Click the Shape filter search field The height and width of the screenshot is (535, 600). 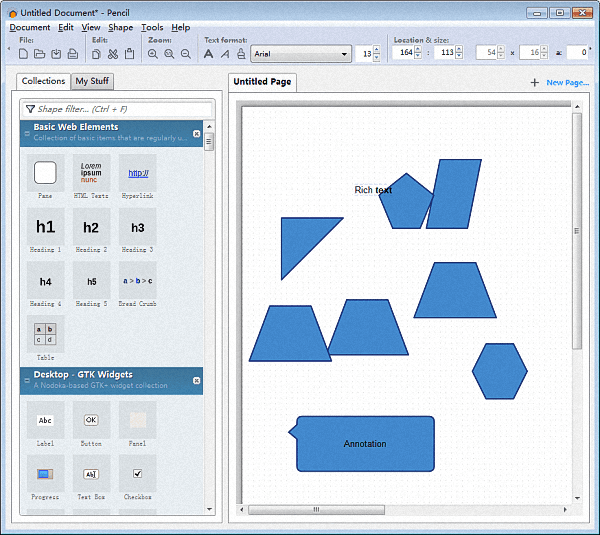tap(117, 109)
